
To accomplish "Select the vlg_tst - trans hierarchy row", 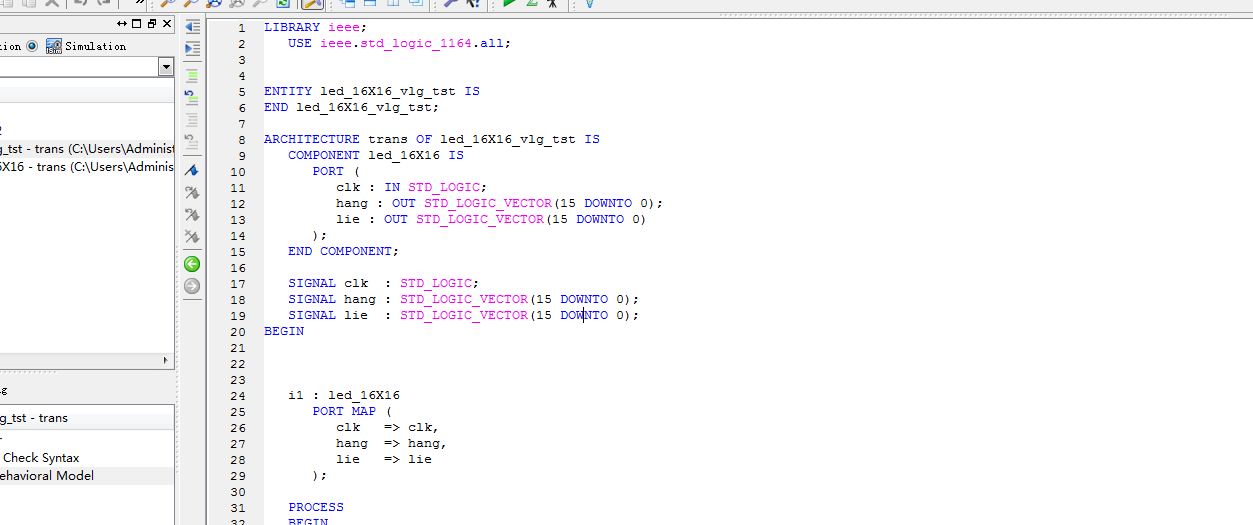I will click(x=87, y=148).
